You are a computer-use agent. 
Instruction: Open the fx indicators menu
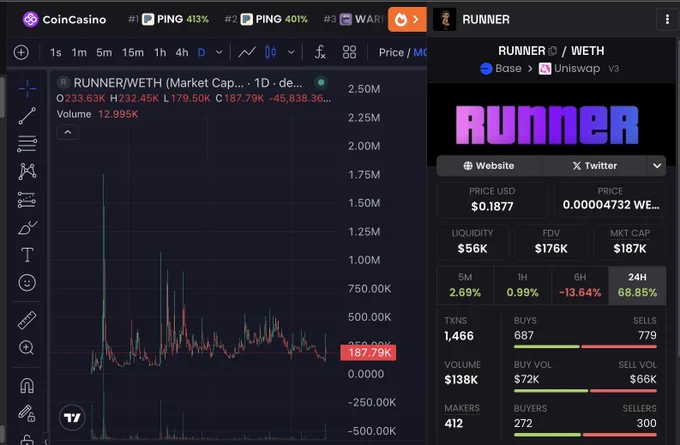[320, 52]
